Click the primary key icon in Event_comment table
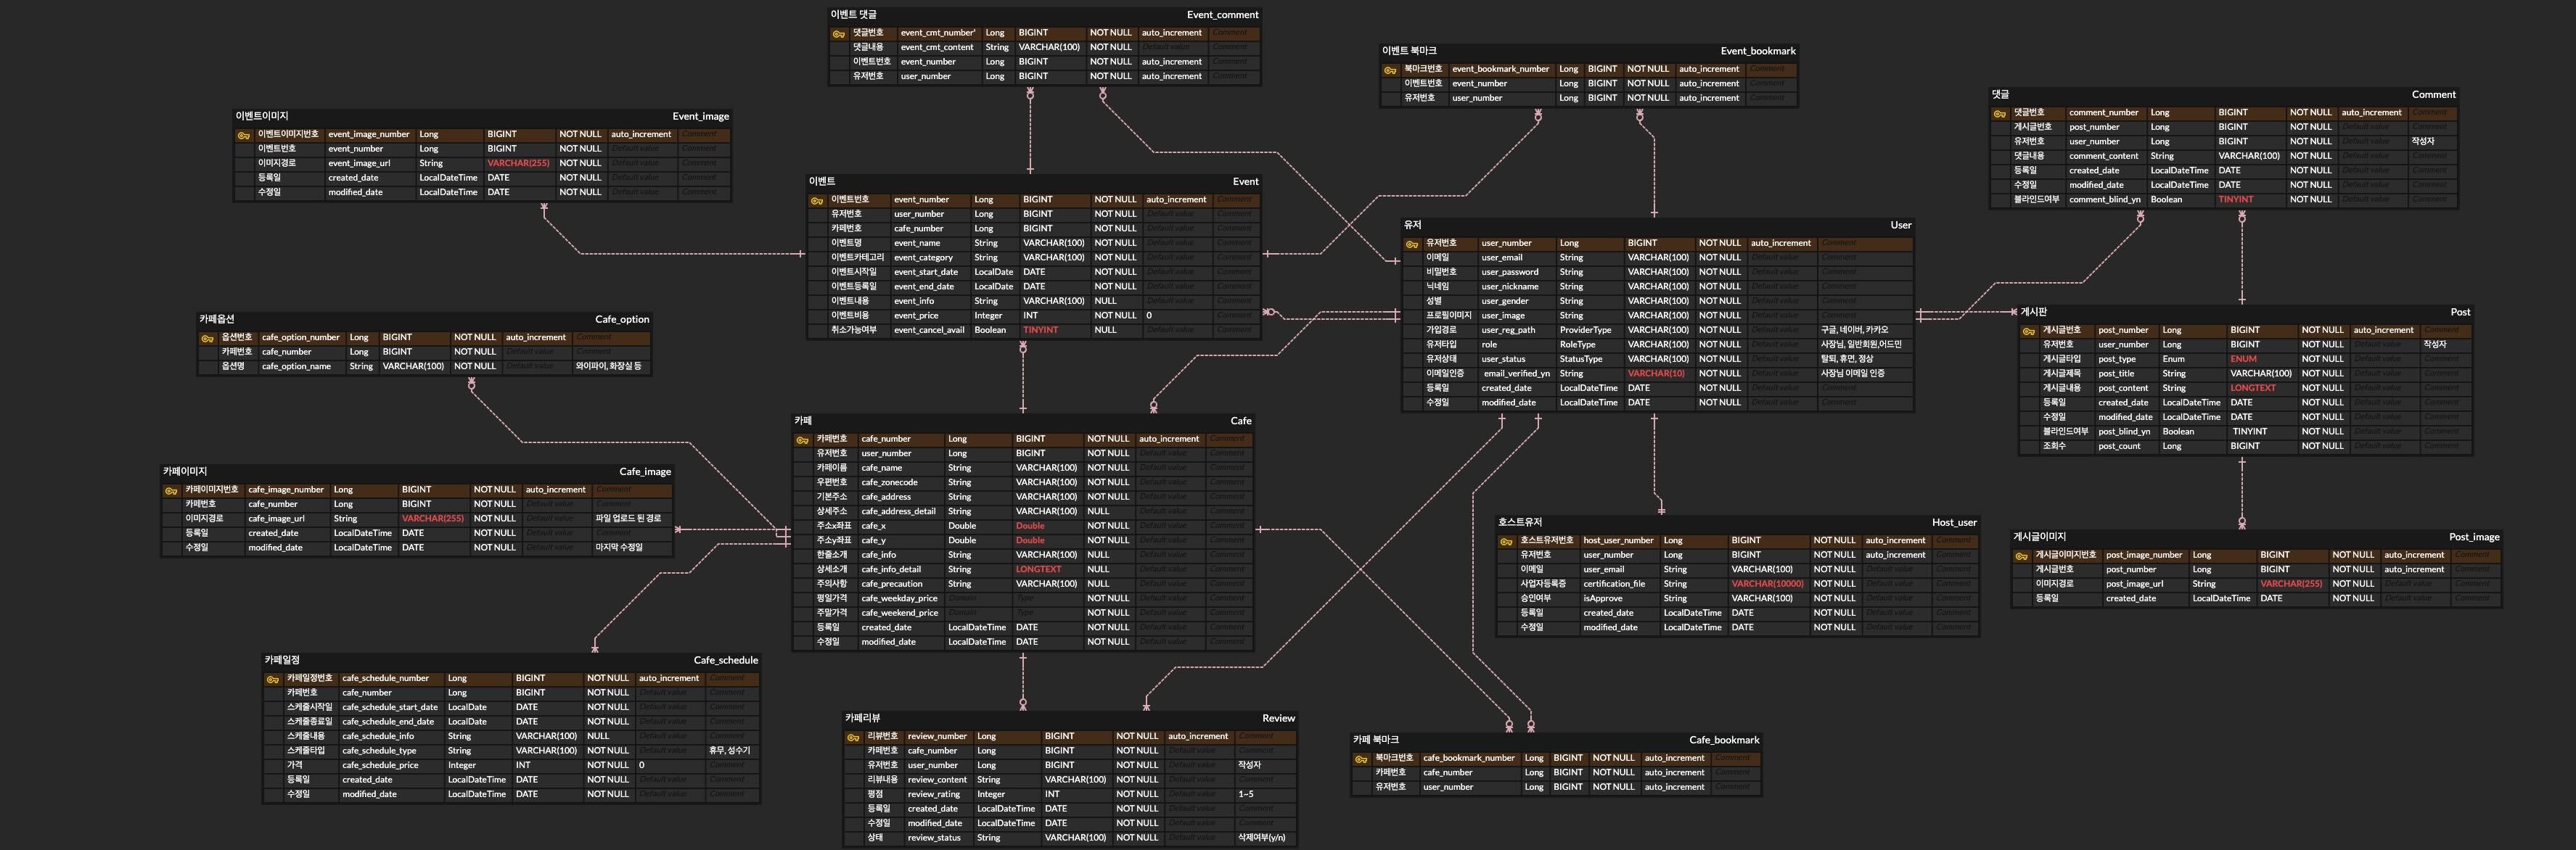The height and width of the screenshot is (850, 2576). (x=839, y=34)
